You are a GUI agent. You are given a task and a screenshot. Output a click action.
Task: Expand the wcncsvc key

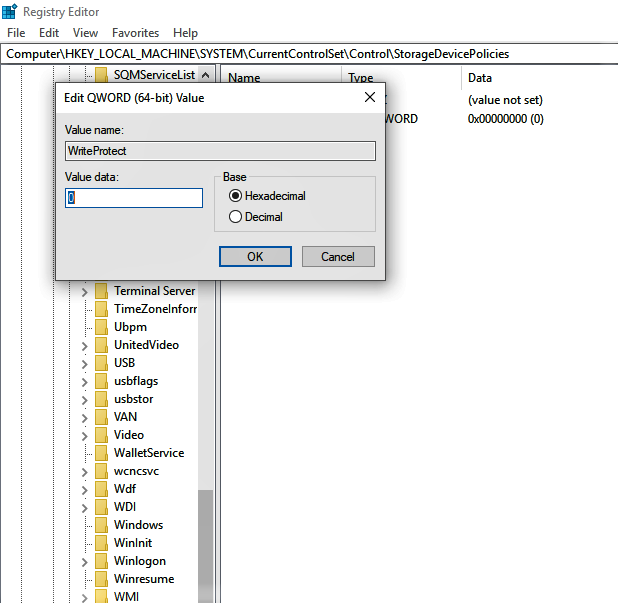click(85, 472)
